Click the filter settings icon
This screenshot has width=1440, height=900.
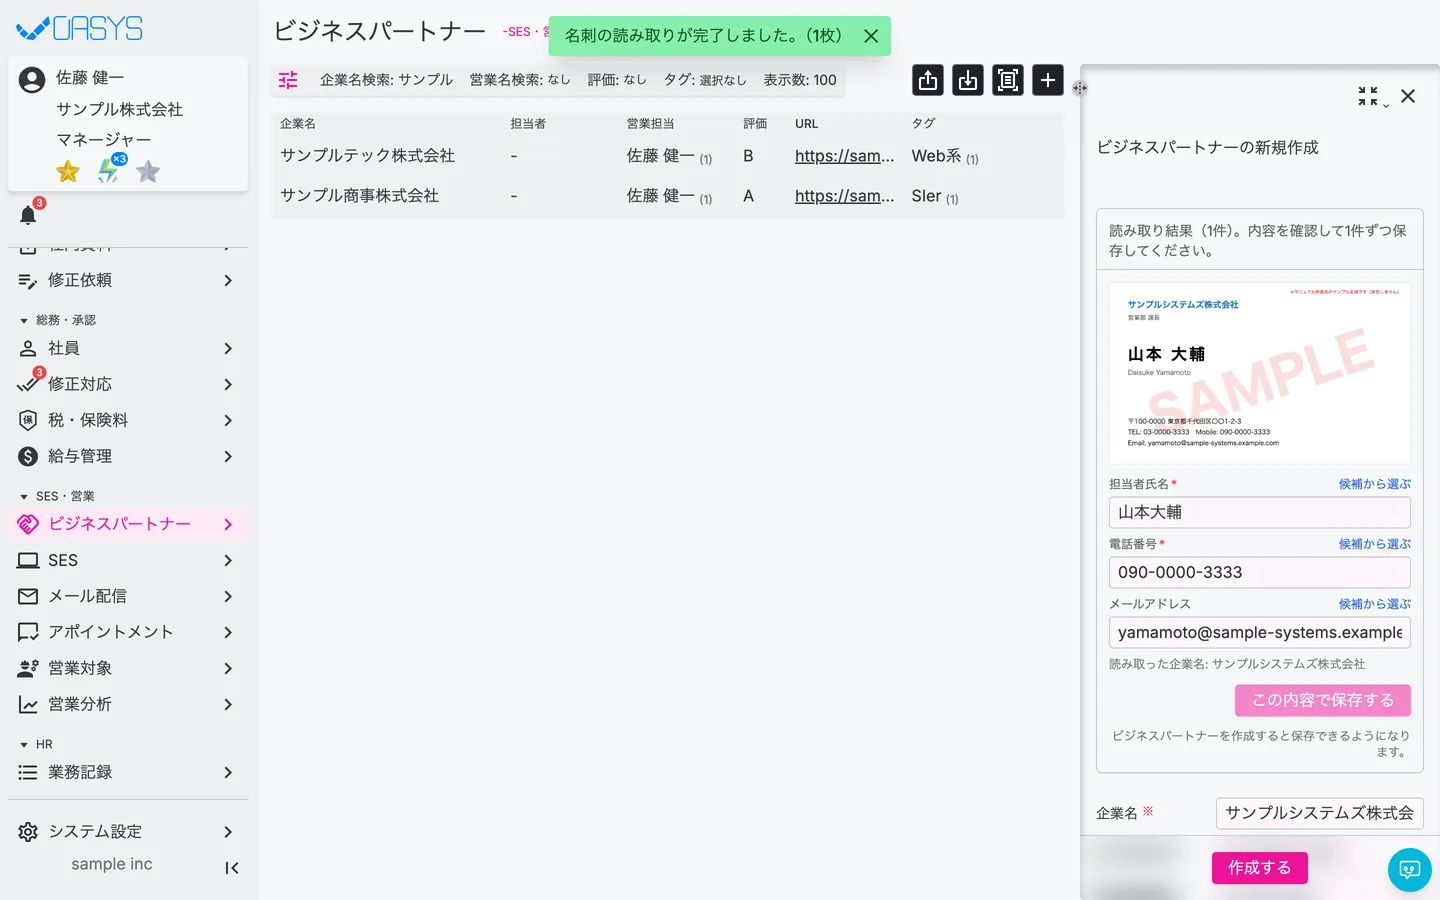pyautogui.click(x=288, y=80)
